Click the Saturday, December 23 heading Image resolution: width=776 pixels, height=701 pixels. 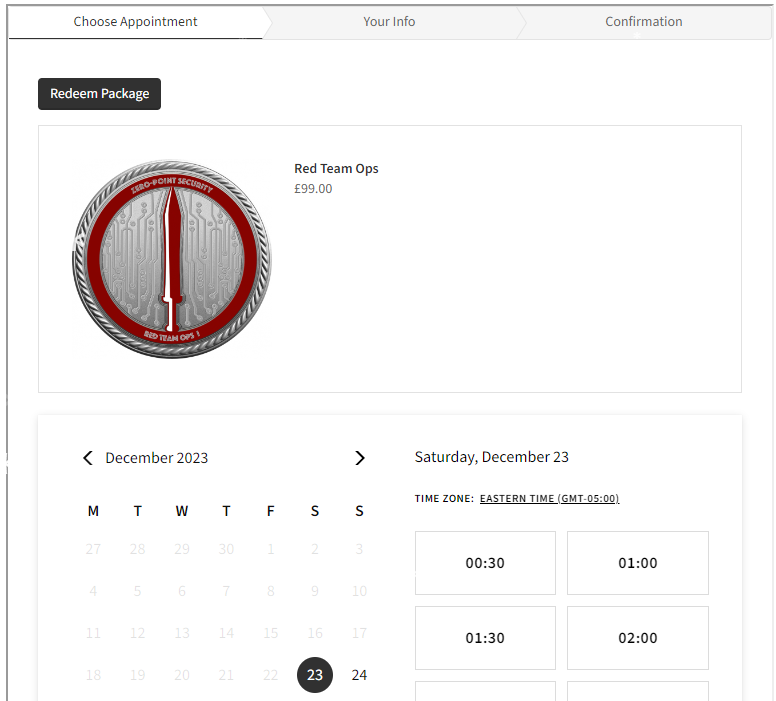pyautogui.click(x=491, y=457)
